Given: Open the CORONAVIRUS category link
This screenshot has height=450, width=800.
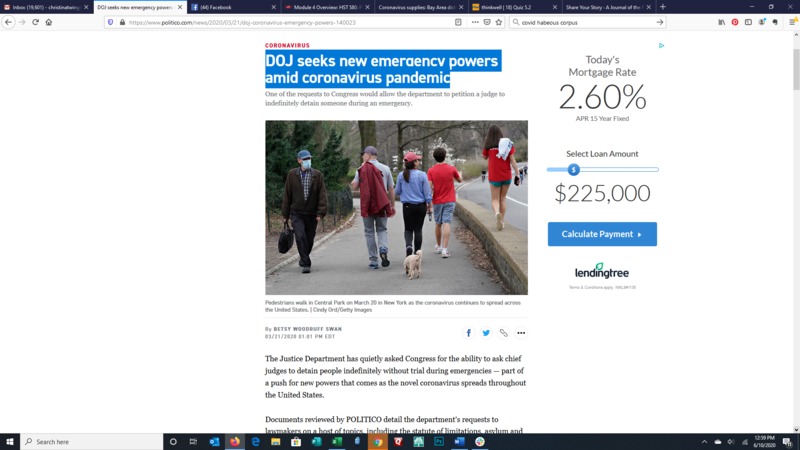Looking at the screenshot, I should click(x=287, y=46).
